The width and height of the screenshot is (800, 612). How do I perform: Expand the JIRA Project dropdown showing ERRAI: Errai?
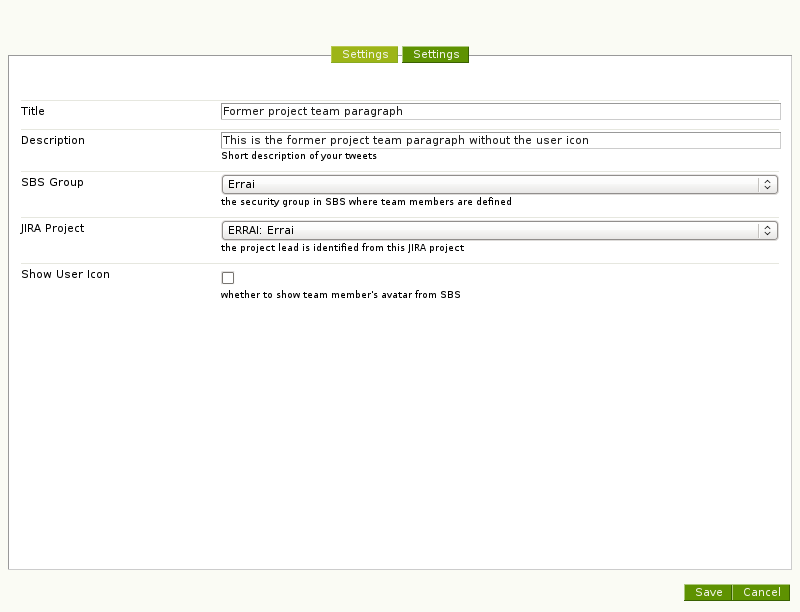490,230
